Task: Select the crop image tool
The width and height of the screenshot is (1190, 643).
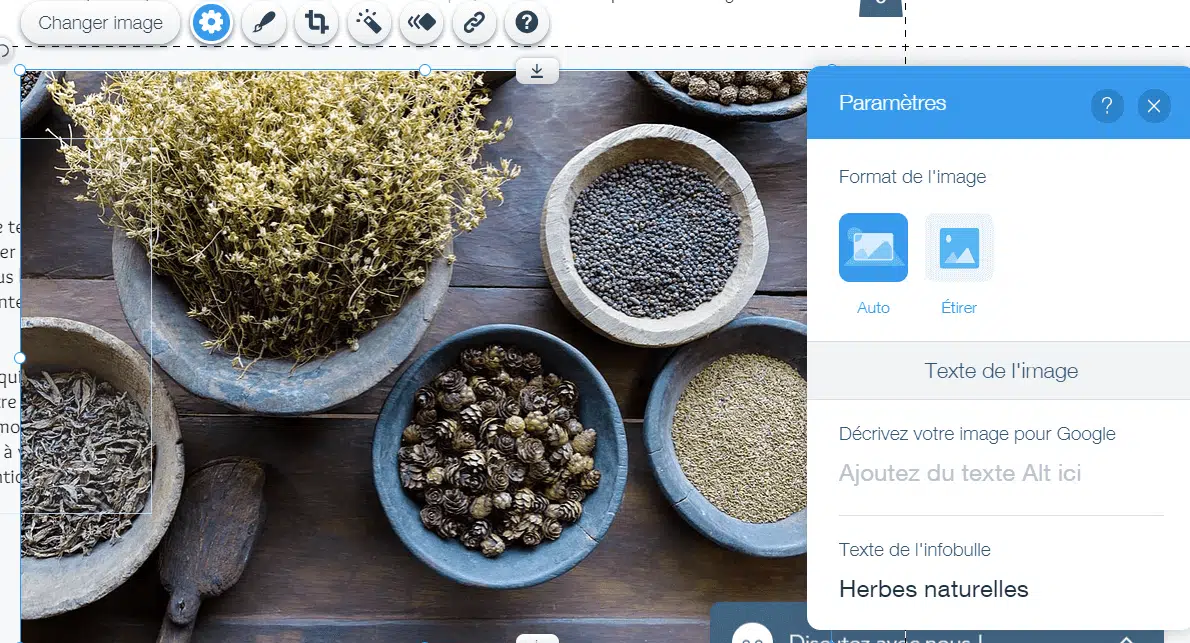Action: click(x=317, y=23)
